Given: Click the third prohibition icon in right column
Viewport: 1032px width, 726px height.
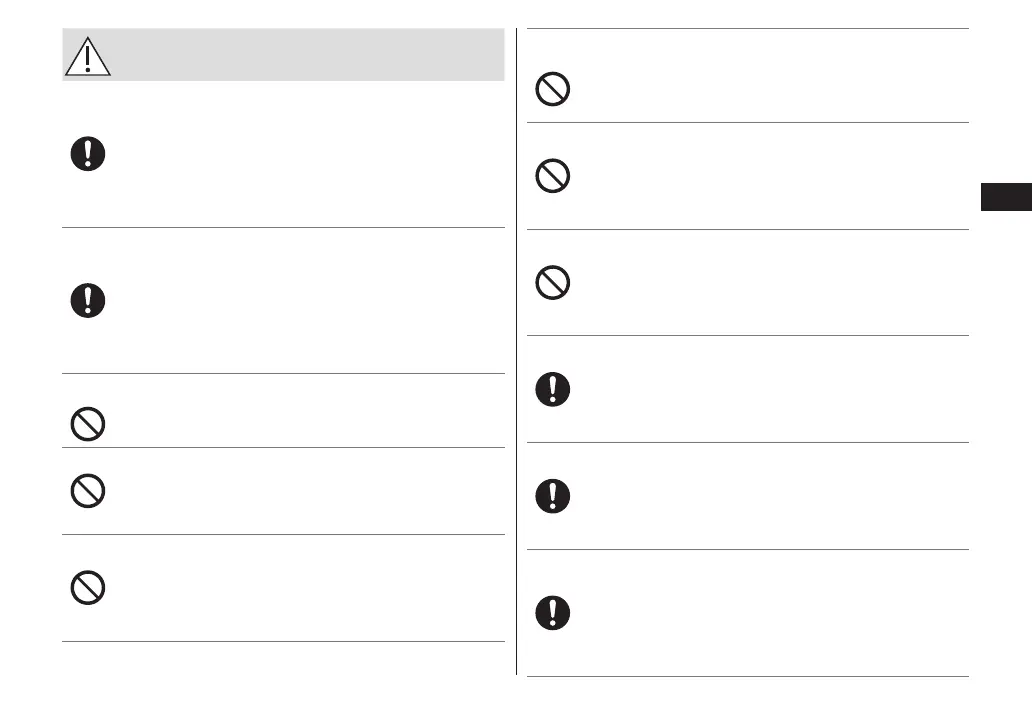Looking at the screenshot, I should tap(553, 284).
